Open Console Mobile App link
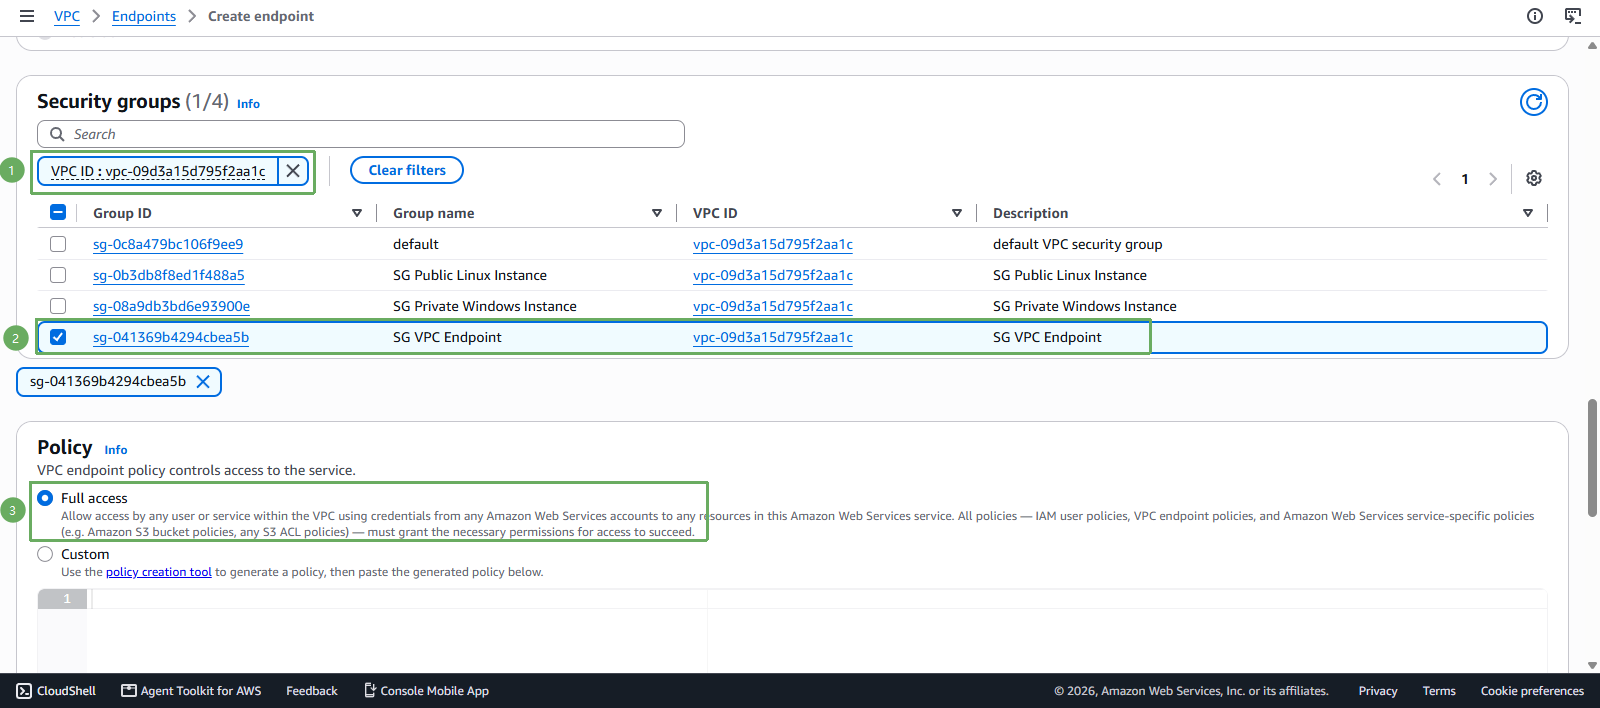1600x708 pixels. click(426, 691)
